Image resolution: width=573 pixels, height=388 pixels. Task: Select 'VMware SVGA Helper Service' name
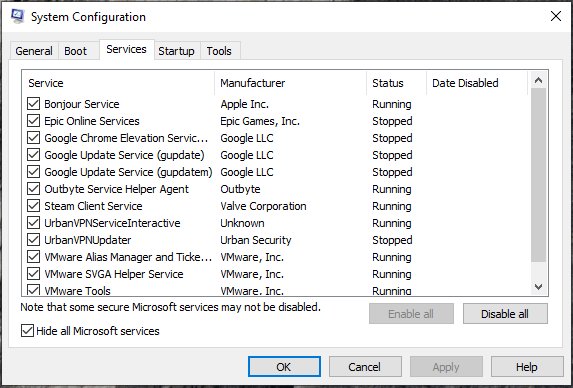click(114, 274)
